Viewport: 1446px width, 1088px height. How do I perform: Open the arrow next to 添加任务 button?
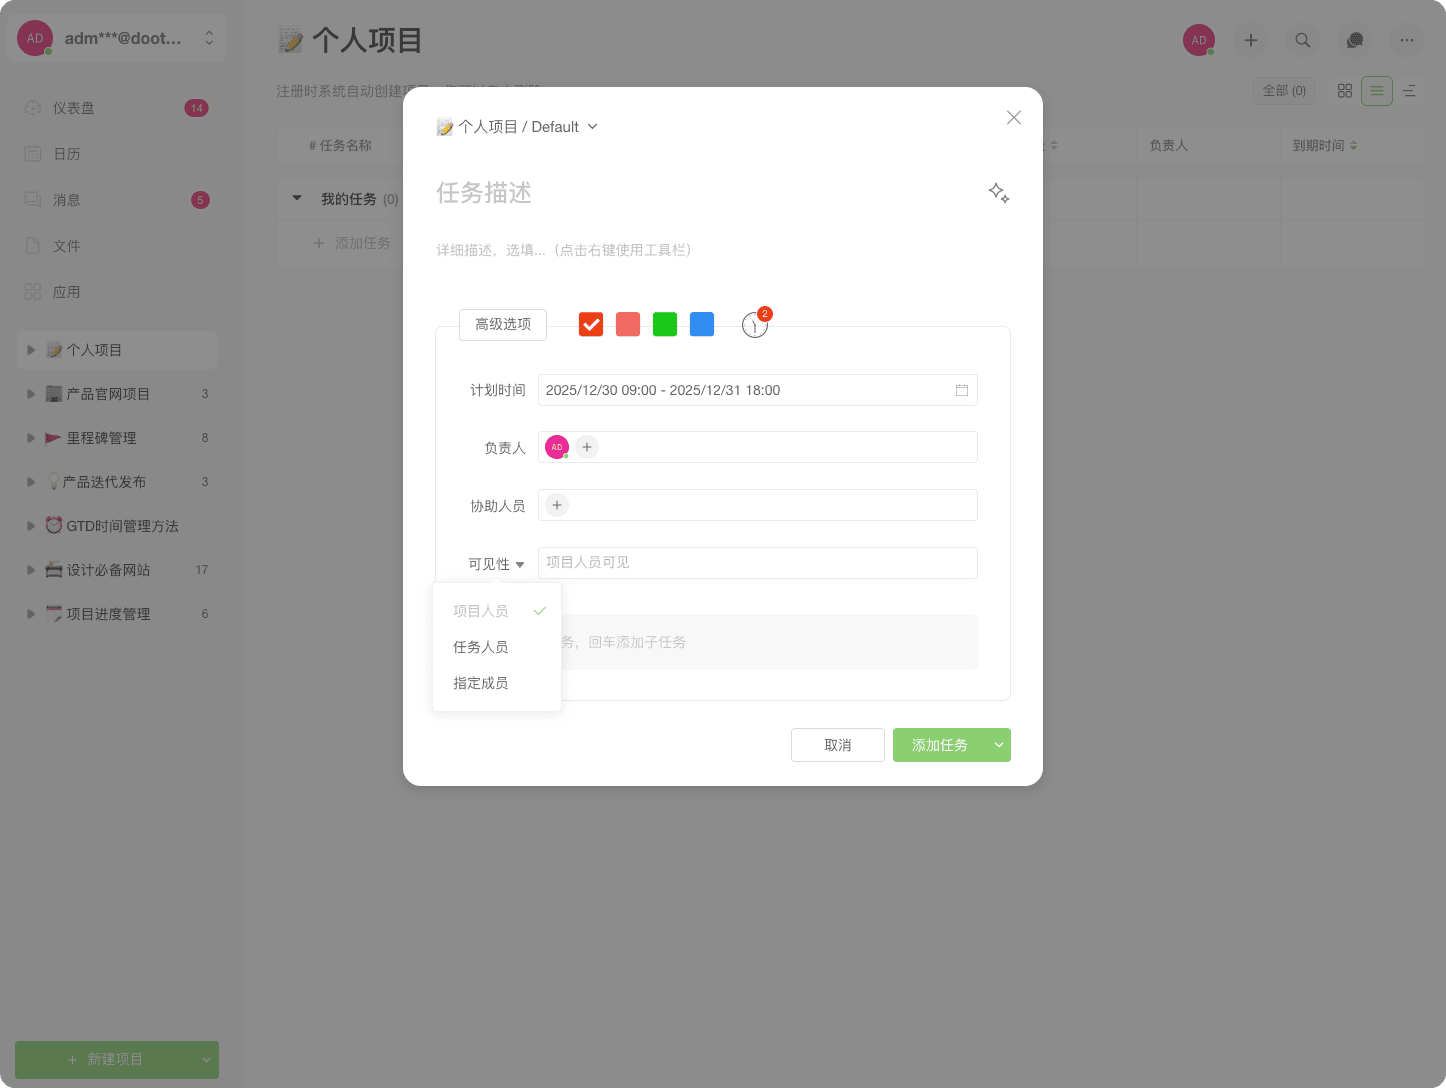click(x=998, y=745)
